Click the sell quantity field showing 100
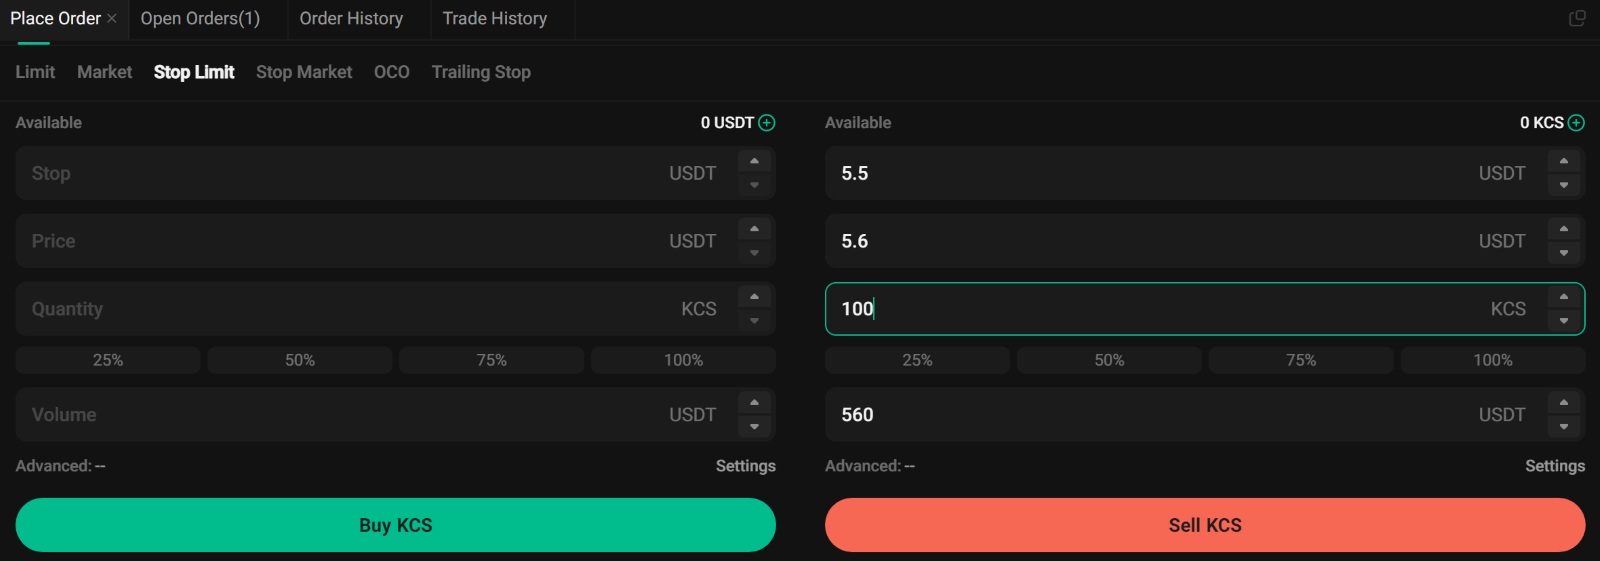 (x=1205, y=309)
